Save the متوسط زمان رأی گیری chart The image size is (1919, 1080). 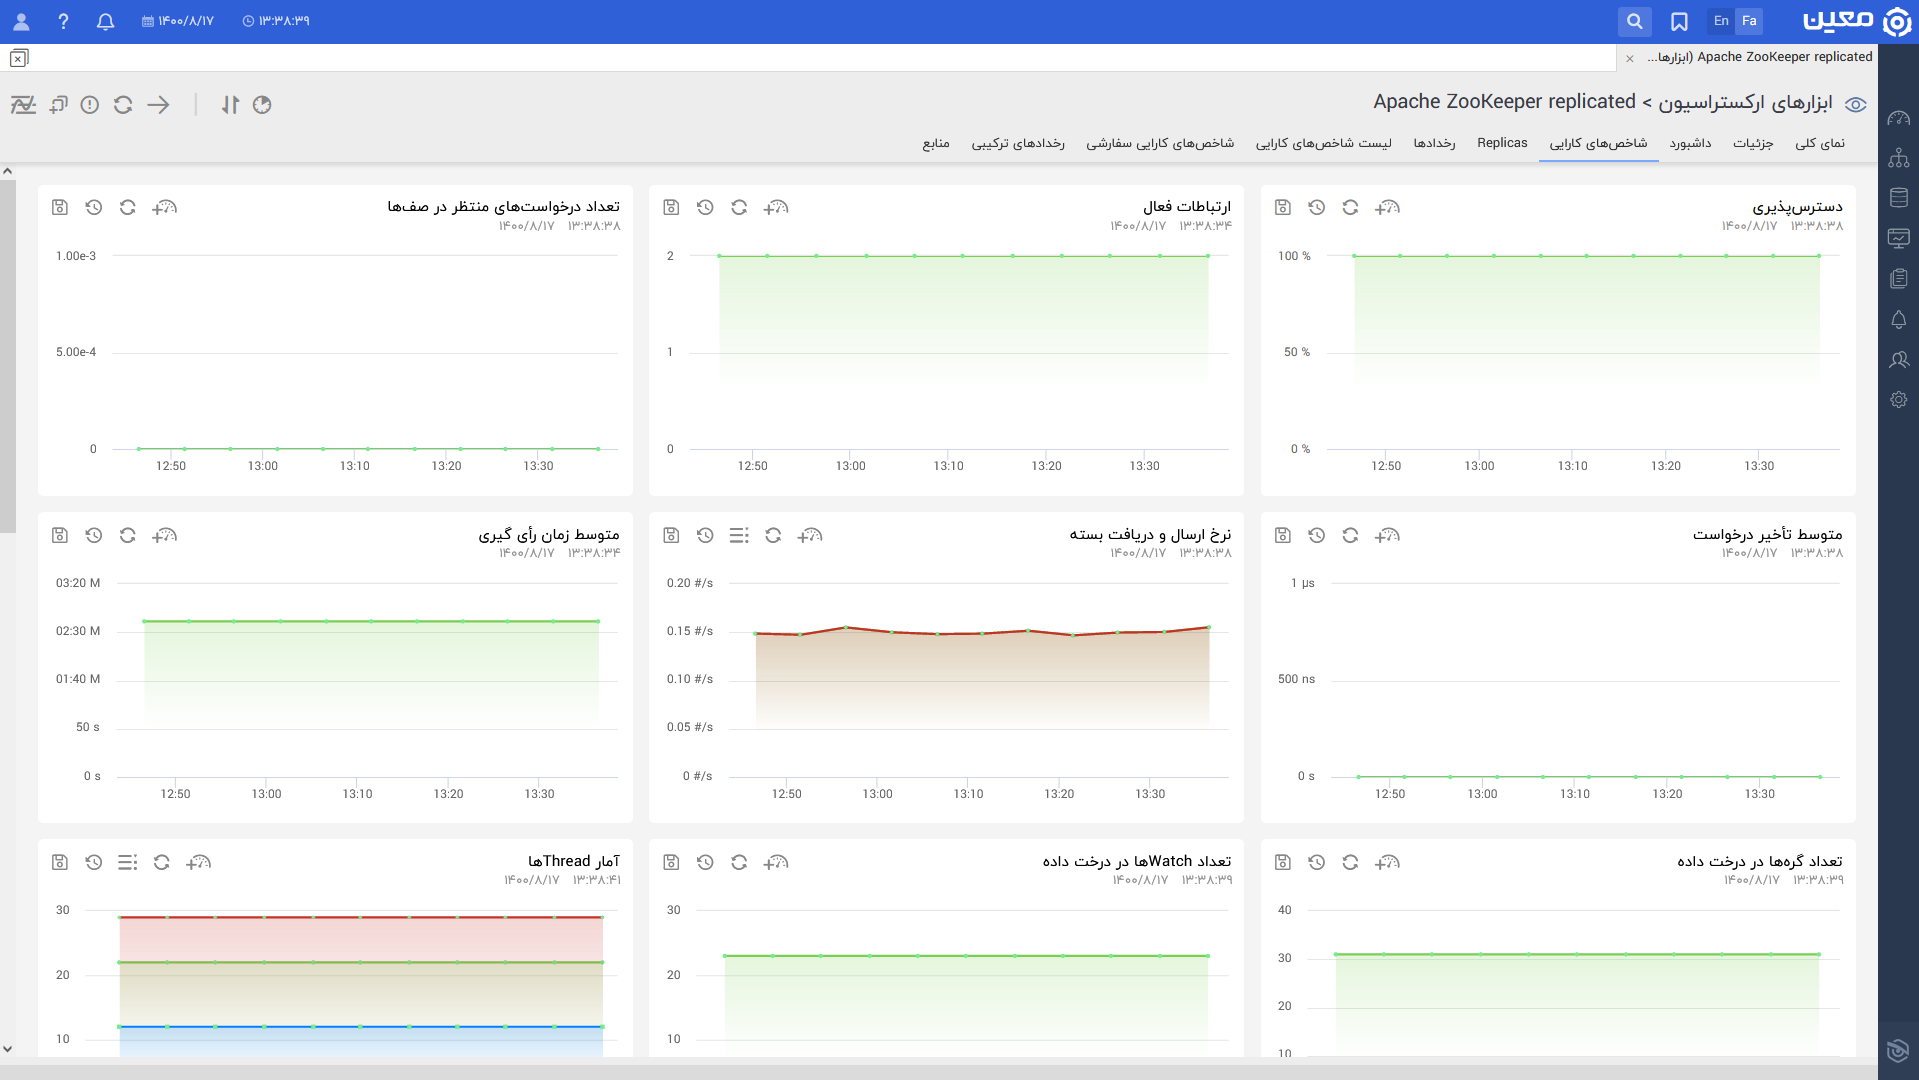click(59, 535)
